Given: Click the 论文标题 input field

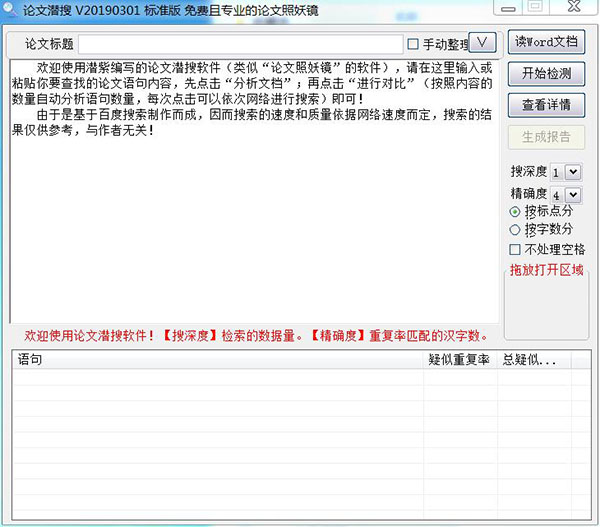Looking at the screenshot, I should tap(241, 44).
